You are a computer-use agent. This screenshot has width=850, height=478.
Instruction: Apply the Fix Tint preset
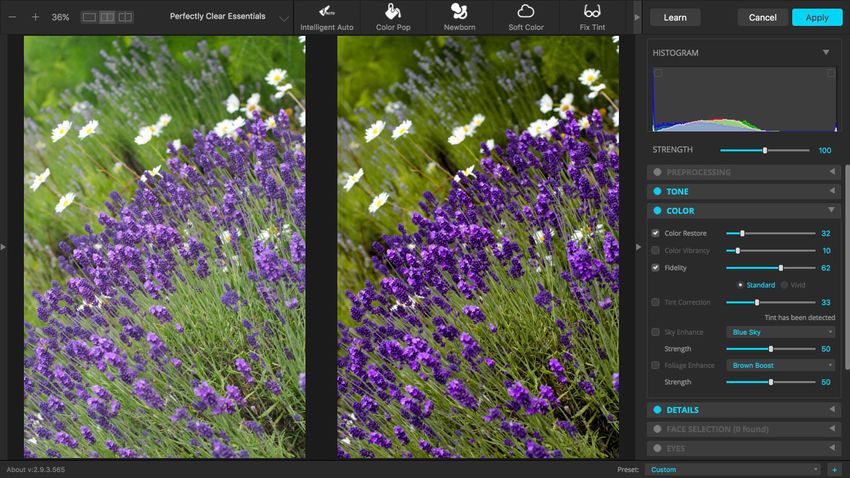click(592, 17)
